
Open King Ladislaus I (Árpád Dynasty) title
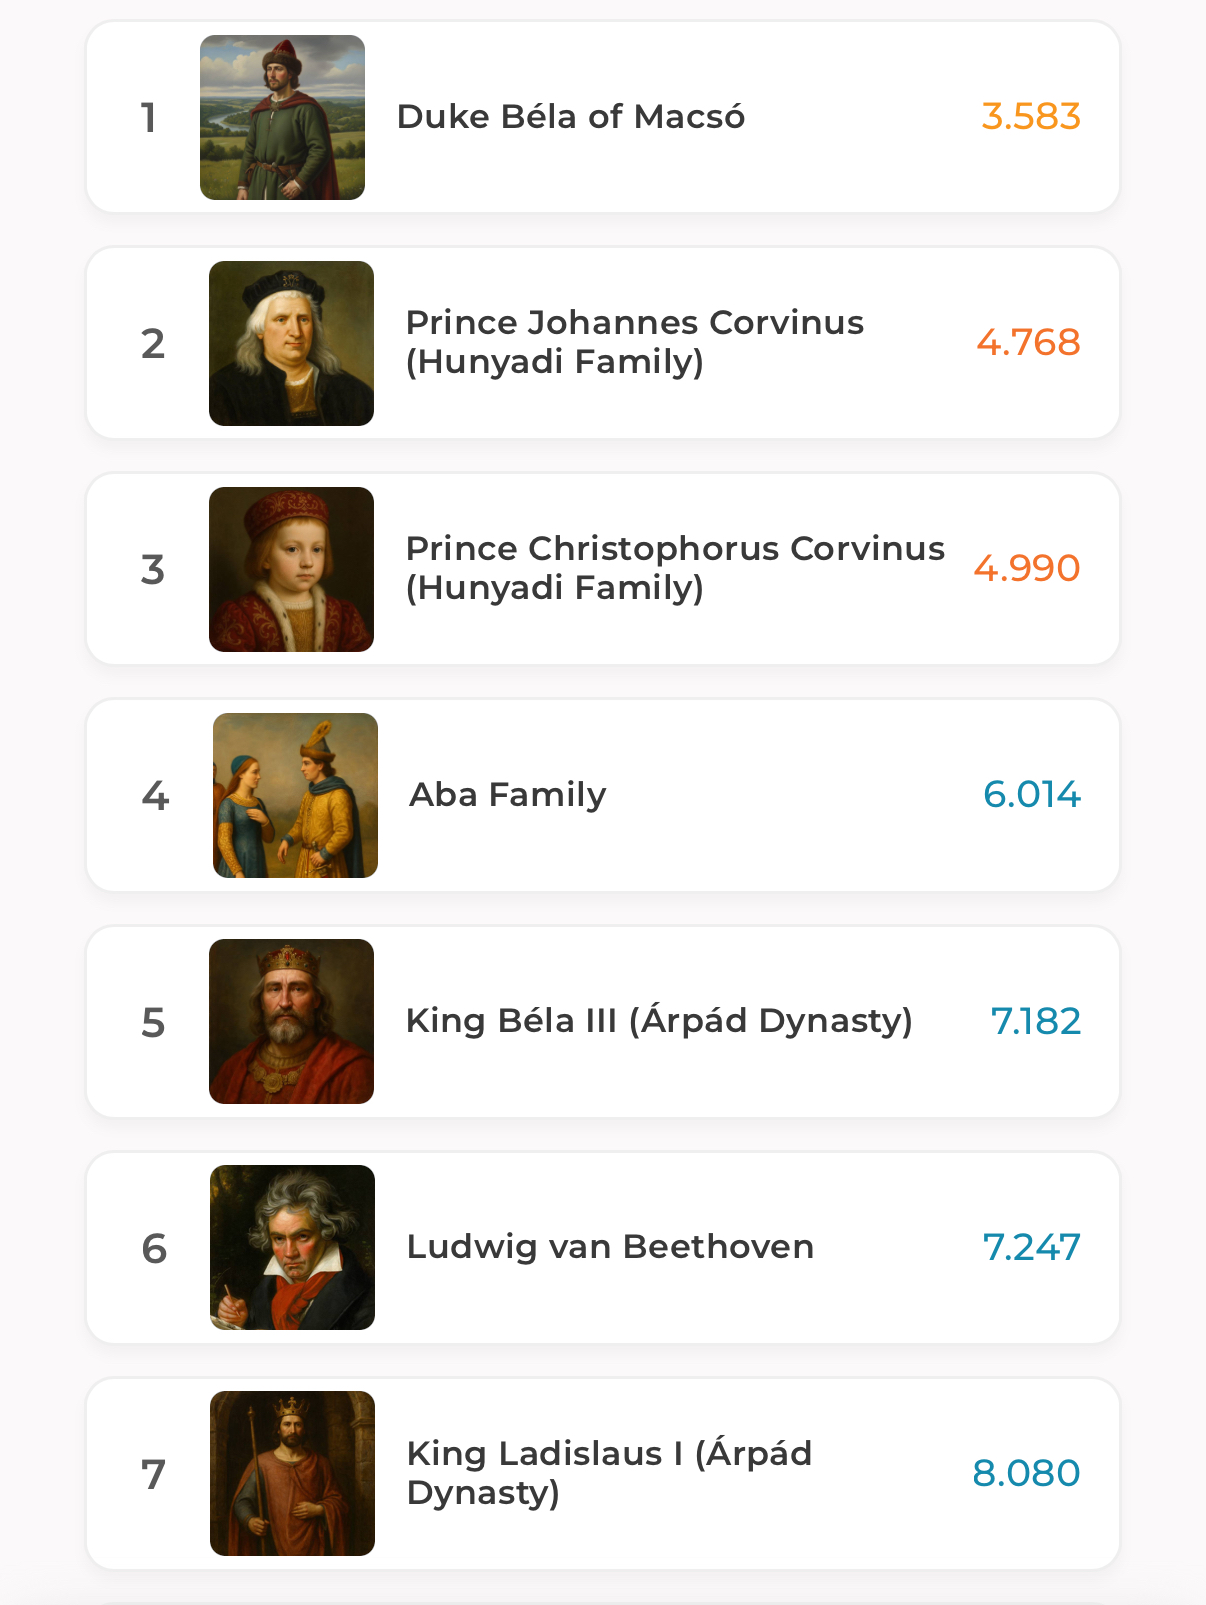[x=609, y=1473]
